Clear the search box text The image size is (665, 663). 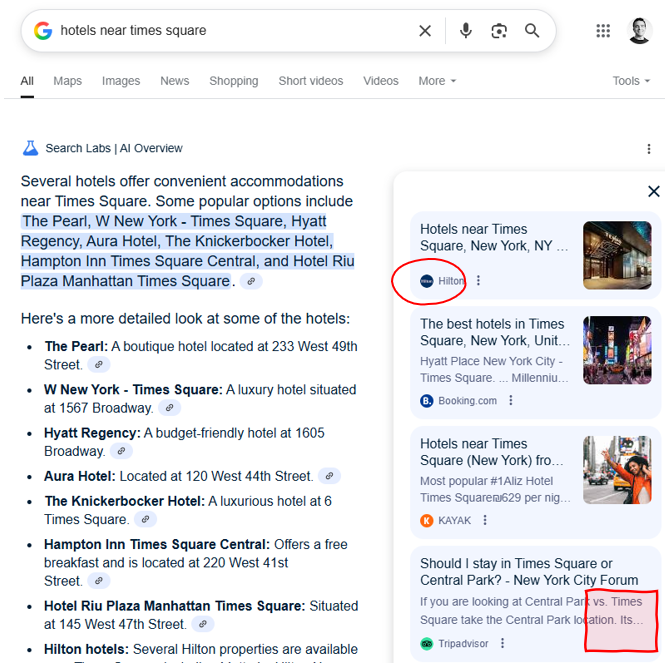(x=425, y=31)
